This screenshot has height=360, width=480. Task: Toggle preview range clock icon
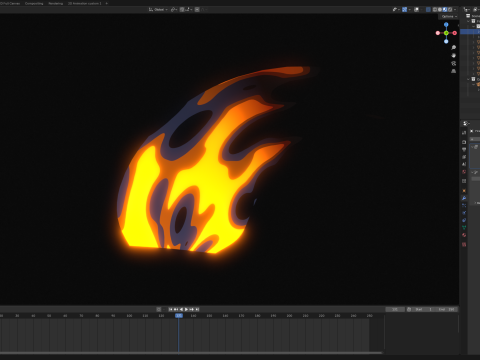[x=409, y=309]
